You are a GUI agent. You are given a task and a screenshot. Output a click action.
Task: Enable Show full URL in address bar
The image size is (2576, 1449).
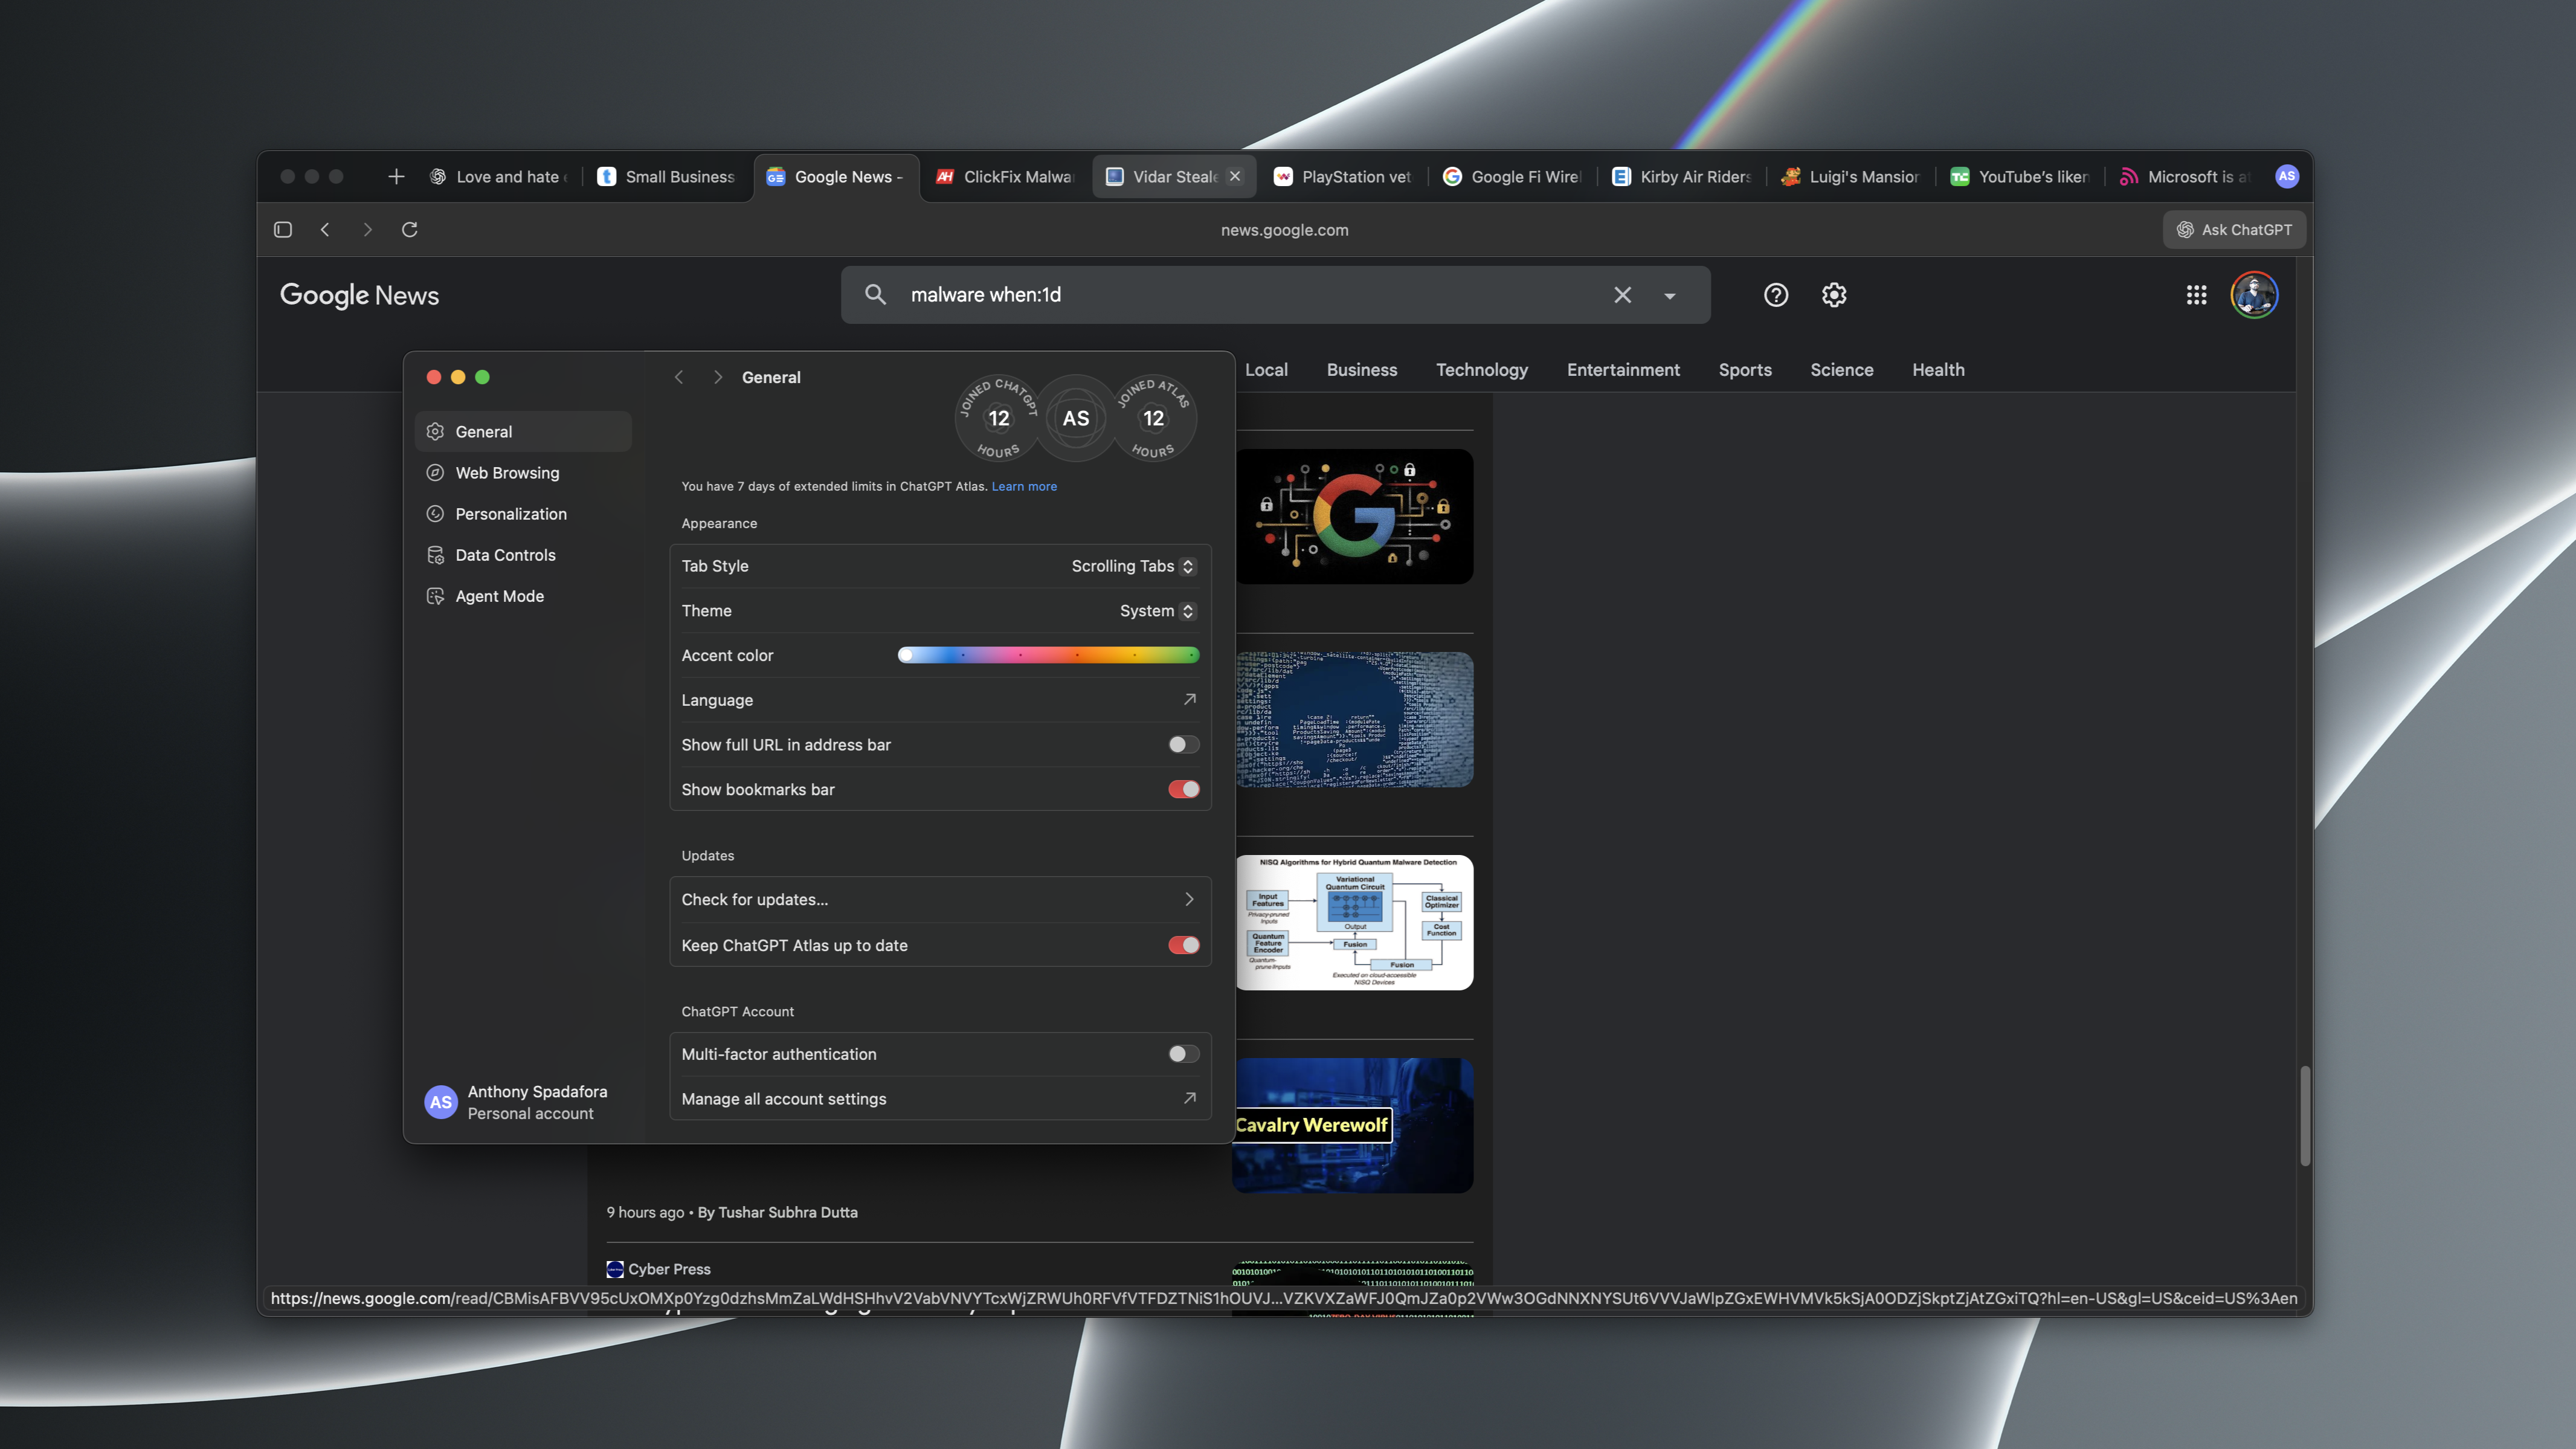coord(1183,744)
